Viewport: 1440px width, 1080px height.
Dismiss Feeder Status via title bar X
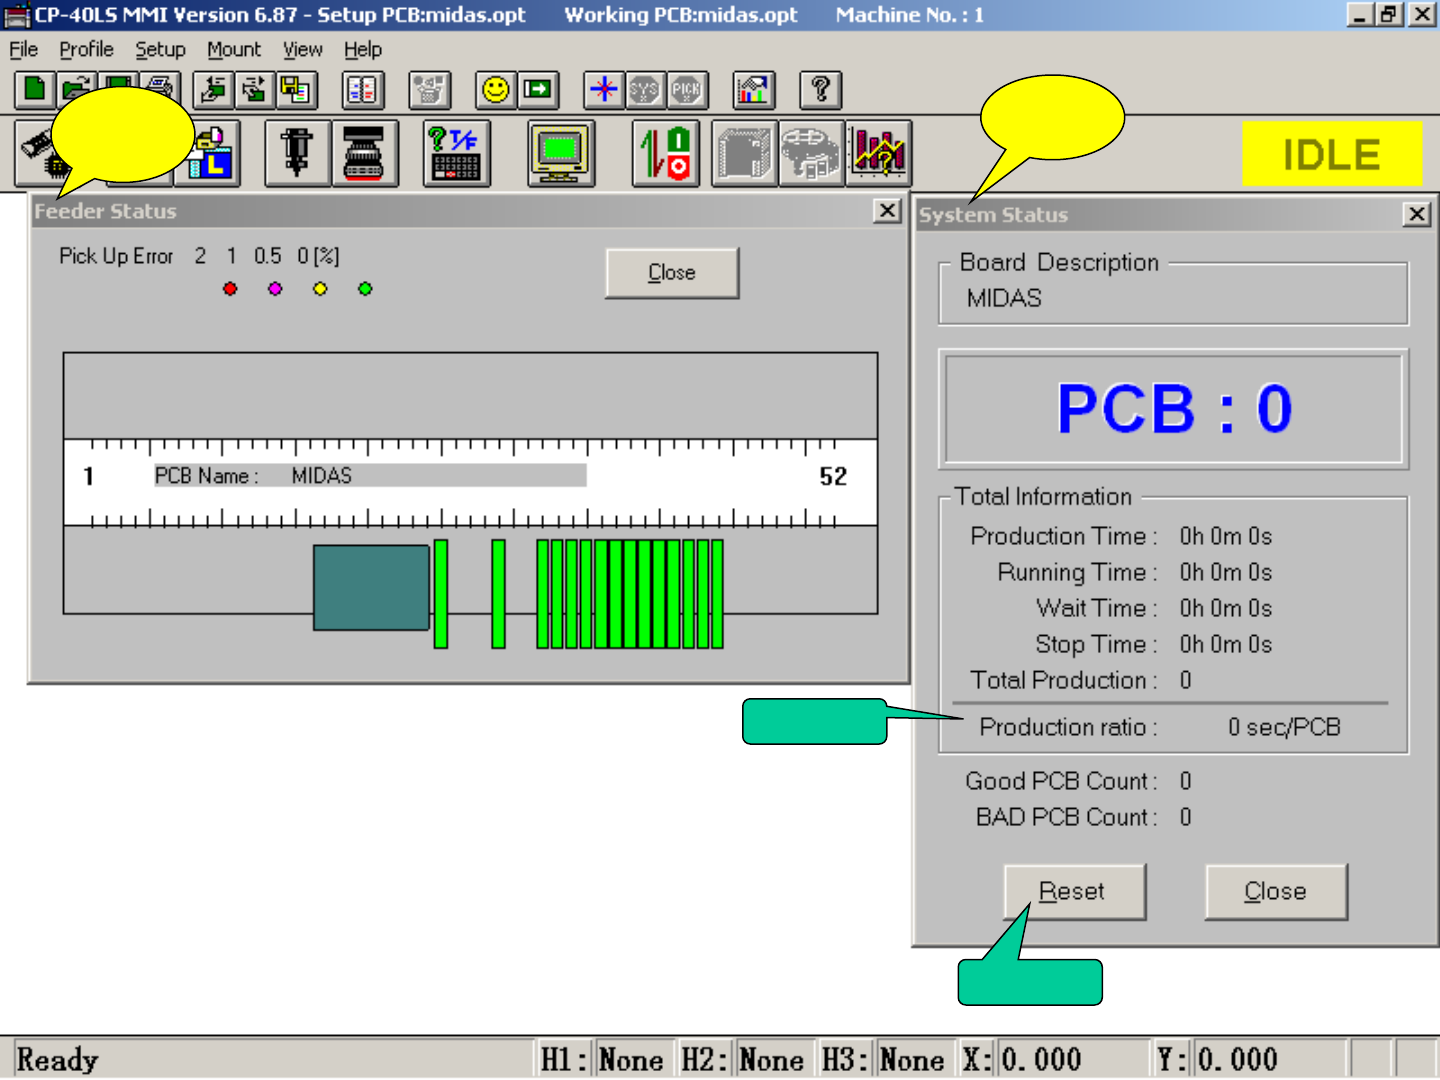pyautogui.click(x=887, y=211)
